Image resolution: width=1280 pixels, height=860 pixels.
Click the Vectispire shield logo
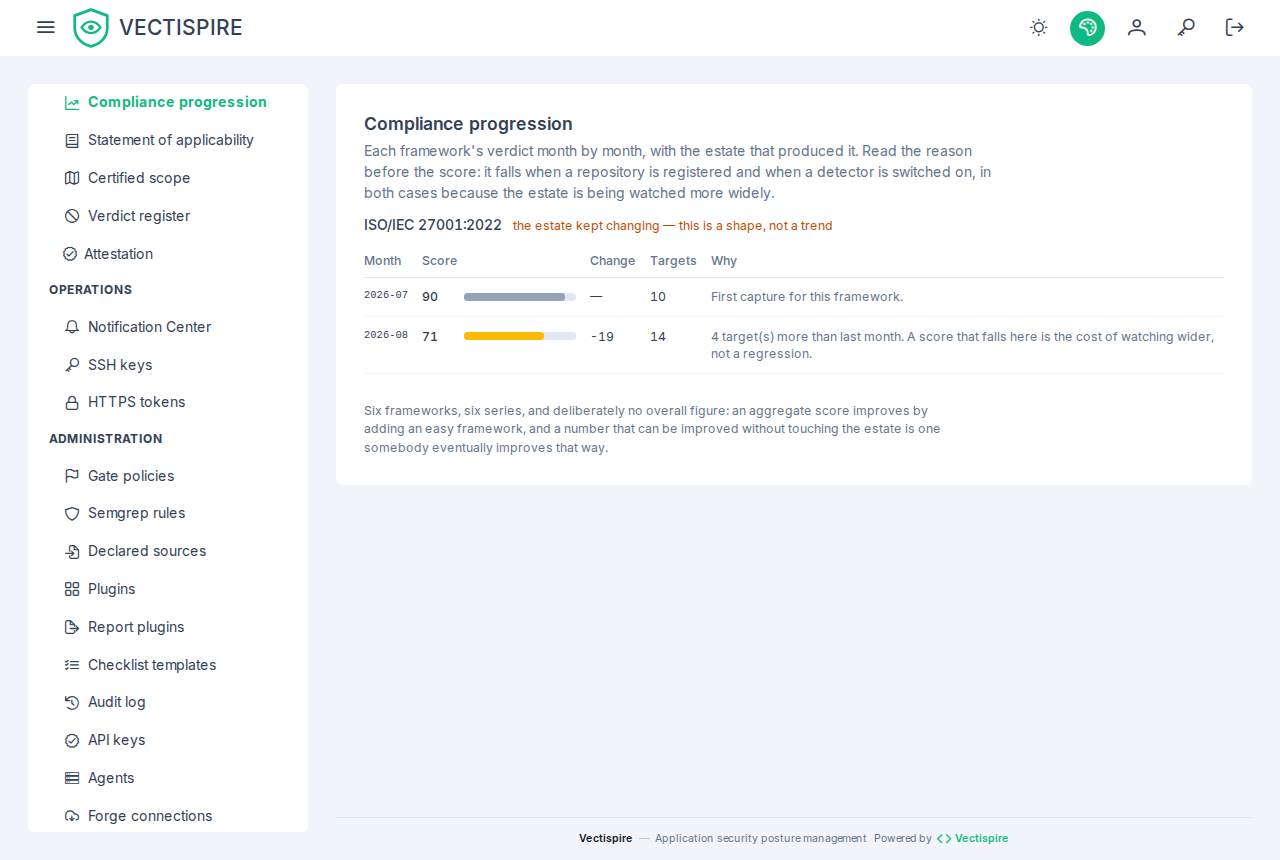(x=91, y=27)
